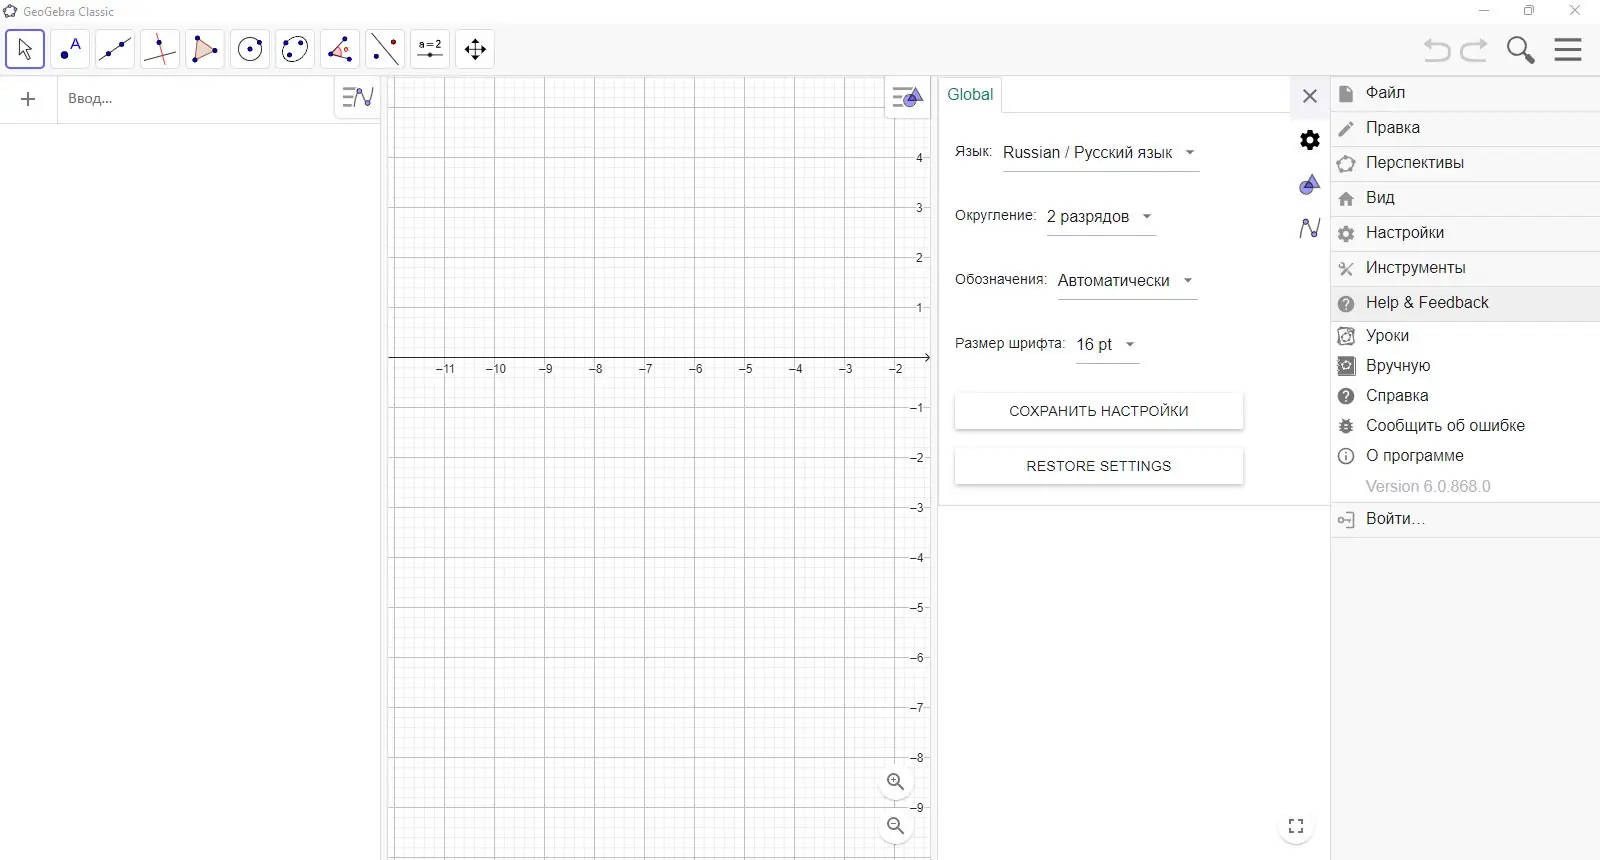Open the Вручную menu item

point(1465,366)
